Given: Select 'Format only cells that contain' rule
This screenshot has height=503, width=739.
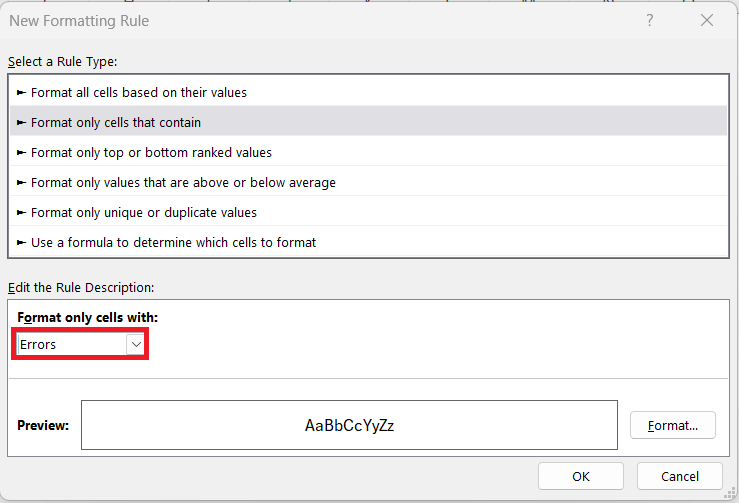Looking at the screenshot, I should click(368, 122).
